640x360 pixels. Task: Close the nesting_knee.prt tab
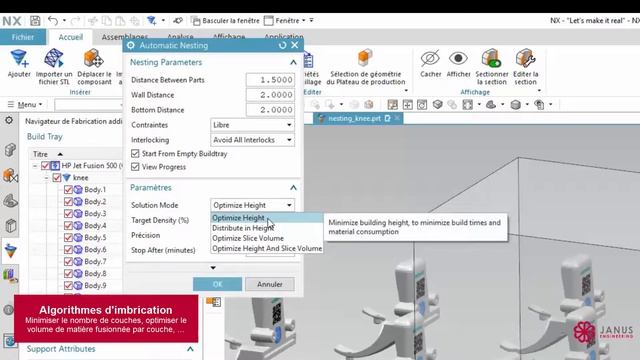click(x=397, y=118)
